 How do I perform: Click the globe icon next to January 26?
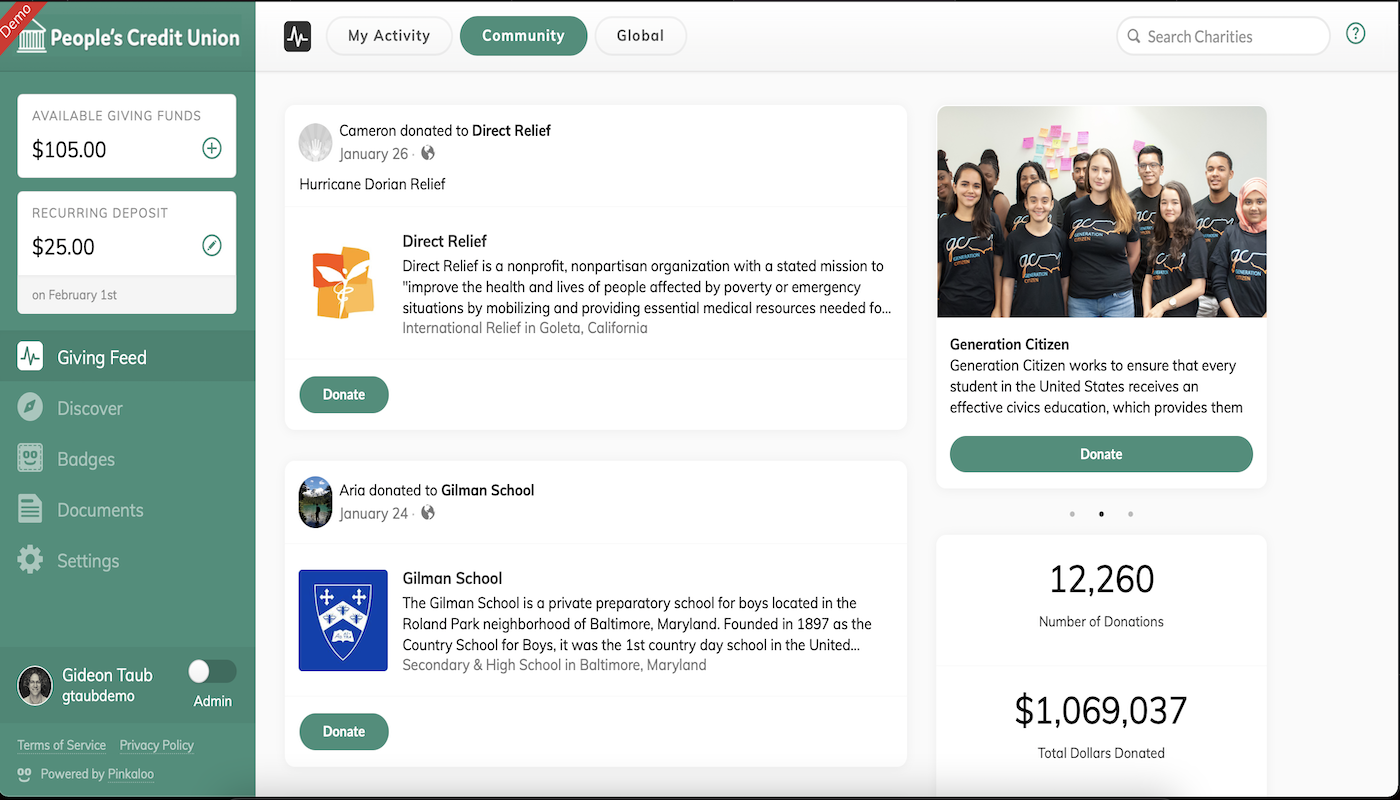[x=428, y=153]
